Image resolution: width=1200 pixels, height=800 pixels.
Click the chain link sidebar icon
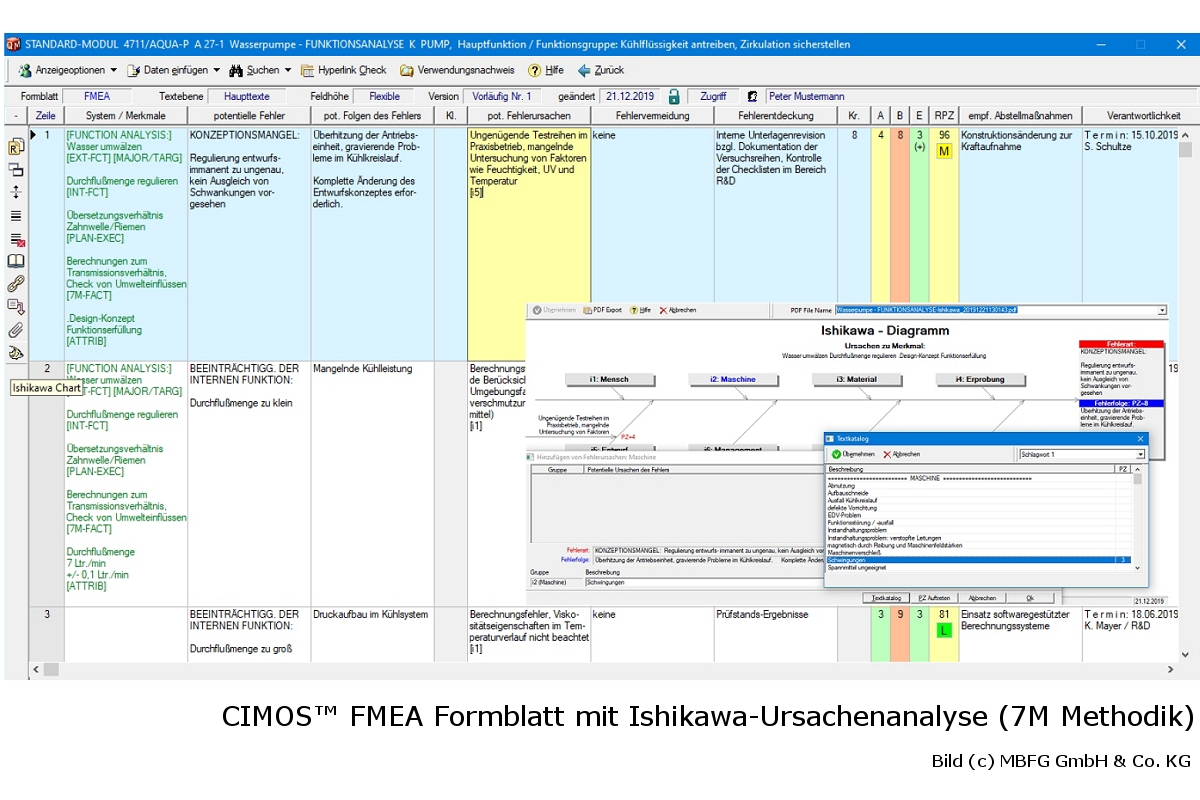(x=16, y=284)
